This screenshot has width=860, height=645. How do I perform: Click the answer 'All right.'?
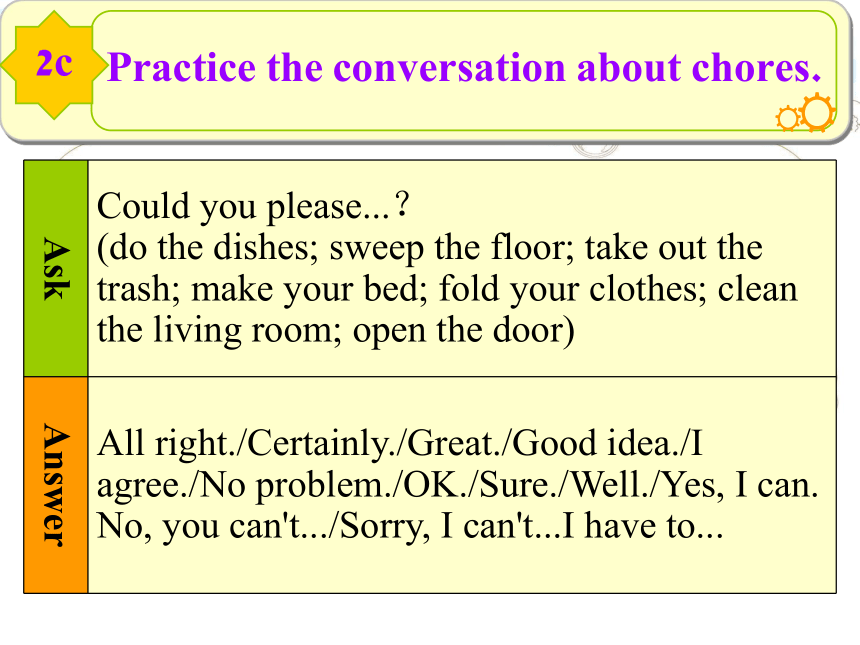click(x=165, y=444)
